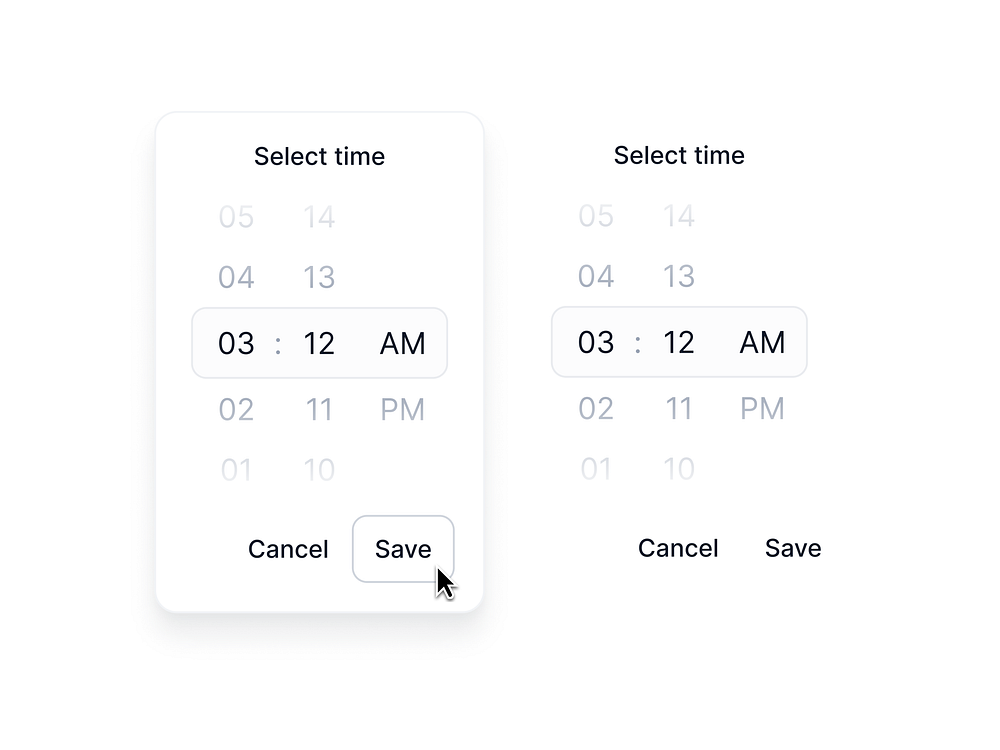Click the Save button in the left dialog
Screen dimensions: 1000x750
[x=403, y=548]
